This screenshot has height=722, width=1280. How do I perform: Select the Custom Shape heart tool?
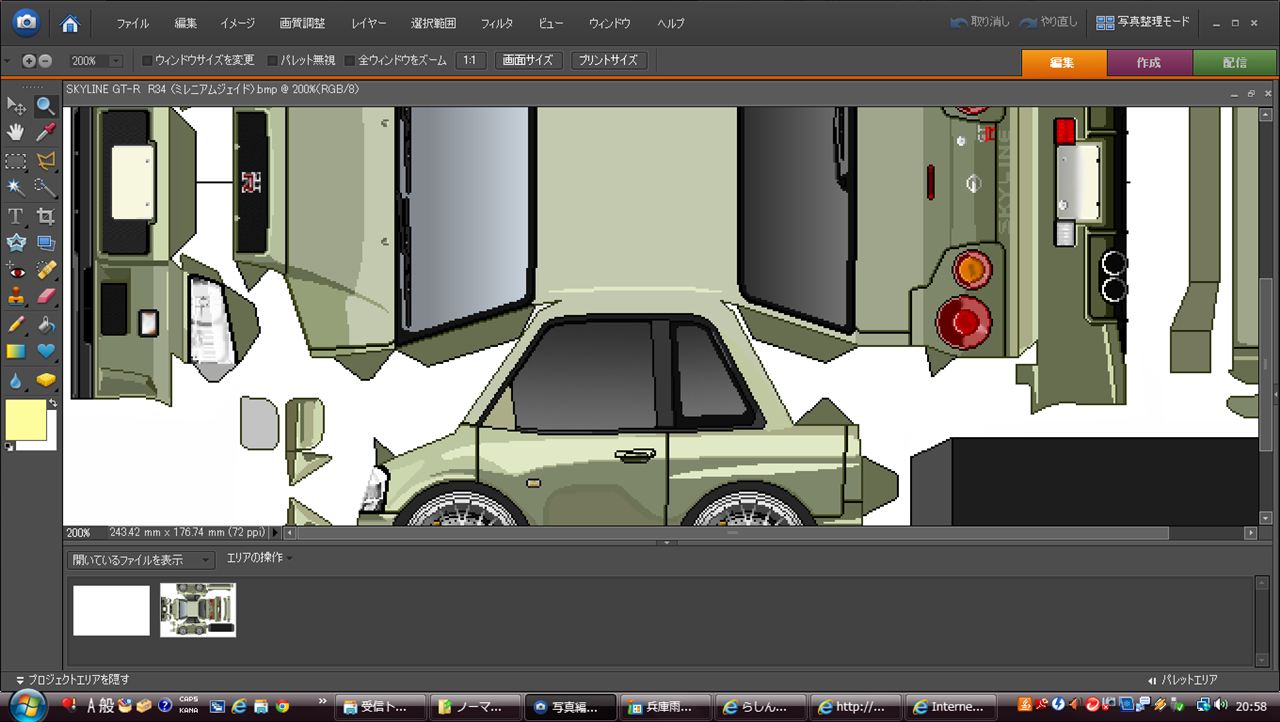pos(46,351)
